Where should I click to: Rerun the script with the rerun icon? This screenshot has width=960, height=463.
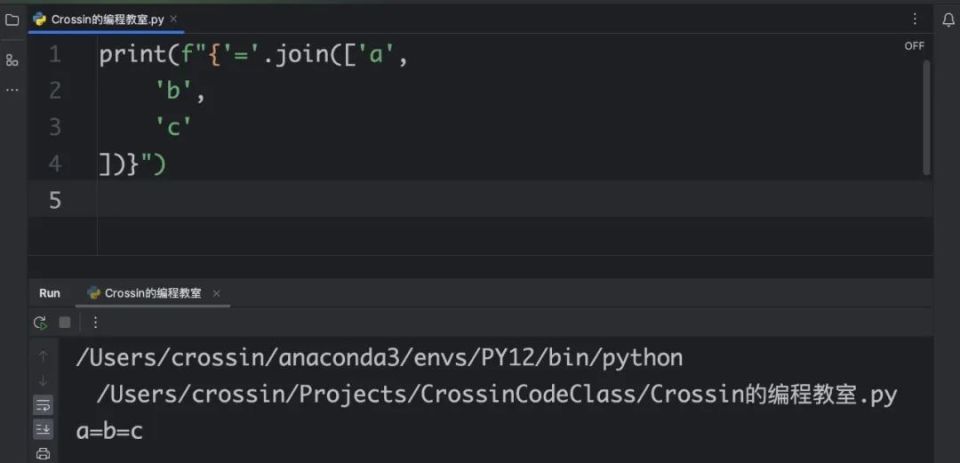[40, 322]
